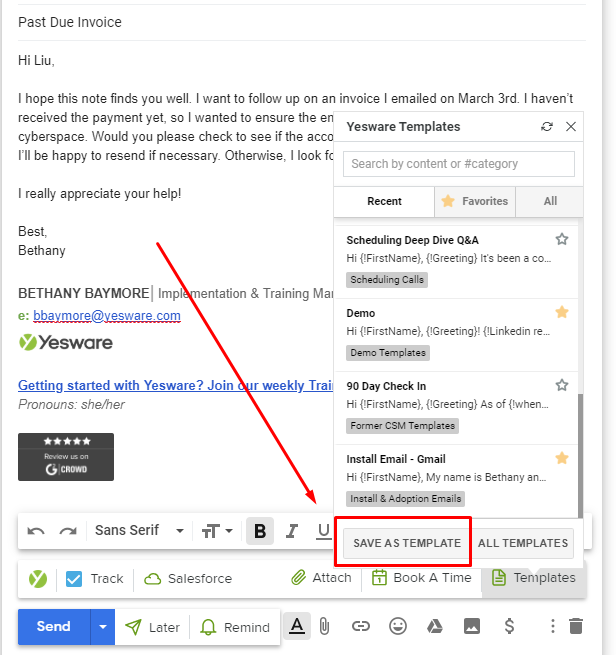This screenshot has height=655, width=616.
Task: Insert file from Google Drive
Action: [x=435, y=626]
